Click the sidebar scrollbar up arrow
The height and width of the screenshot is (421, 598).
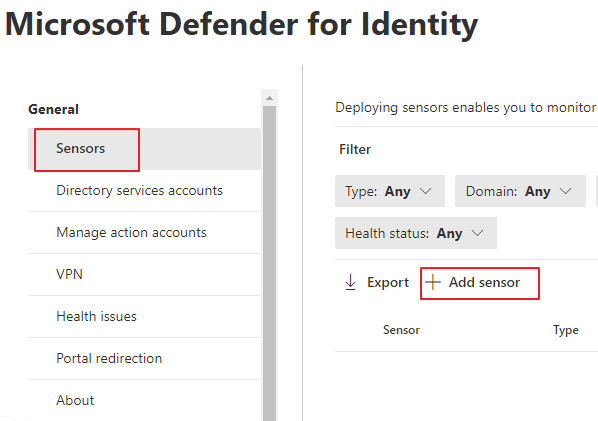(269, 98)
